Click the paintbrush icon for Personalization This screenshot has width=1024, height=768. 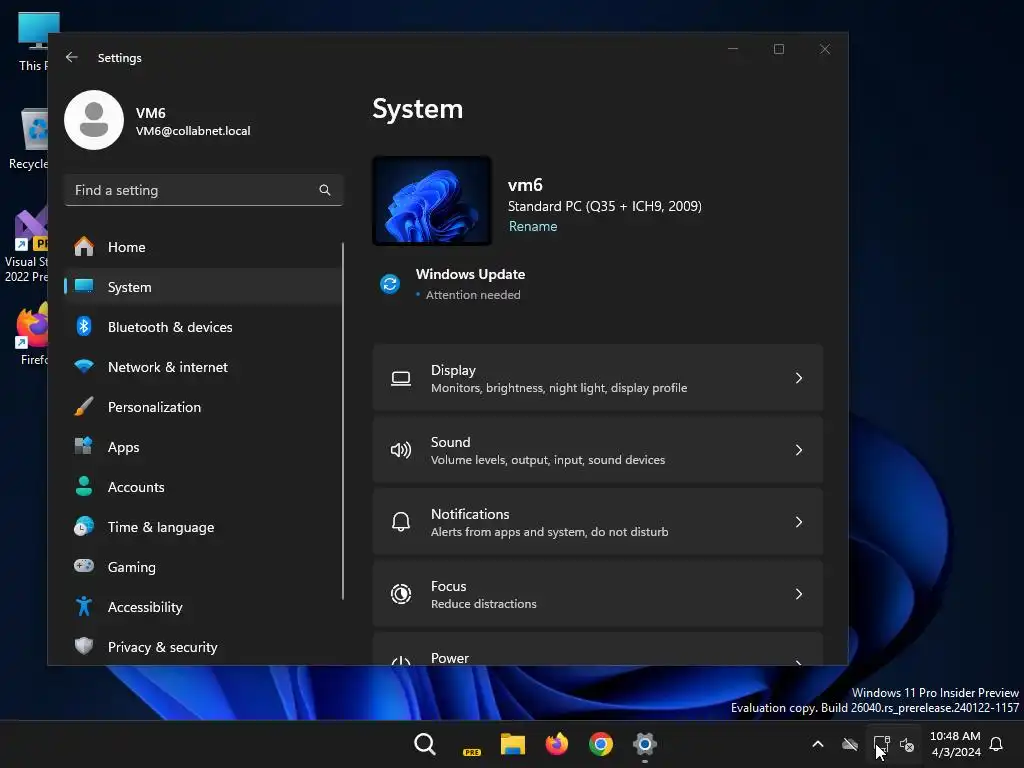pyautogui.click(x=84, y=407)
